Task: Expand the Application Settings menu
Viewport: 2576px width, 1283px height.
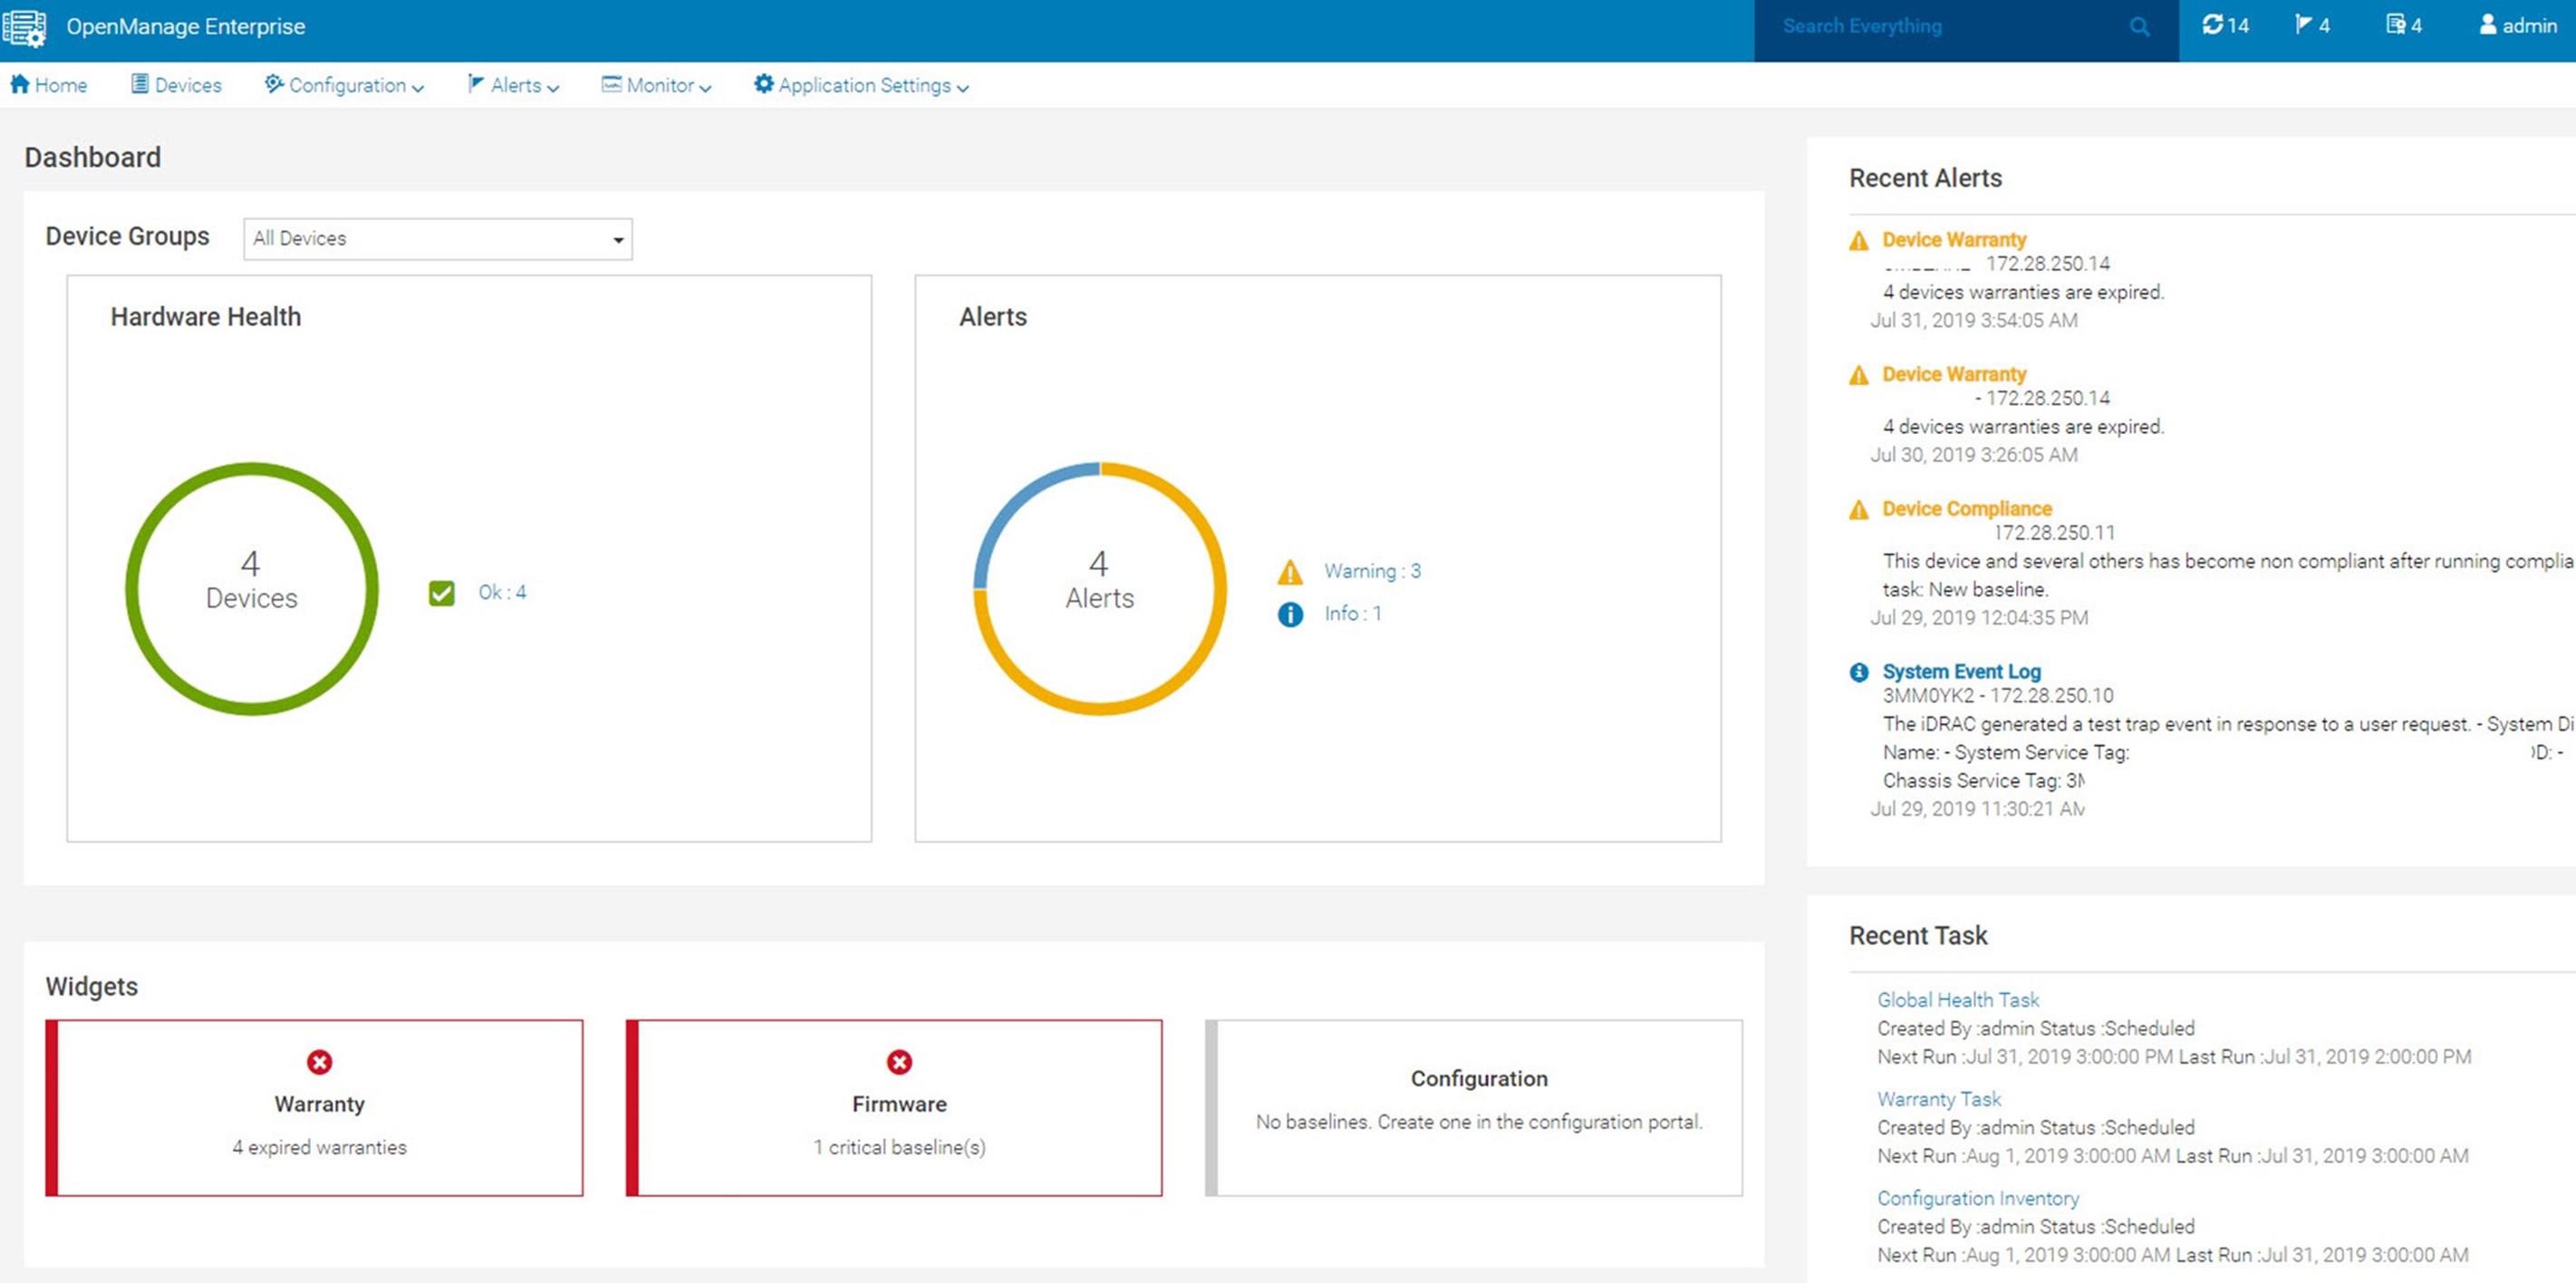Action: [x=861, y=85]
